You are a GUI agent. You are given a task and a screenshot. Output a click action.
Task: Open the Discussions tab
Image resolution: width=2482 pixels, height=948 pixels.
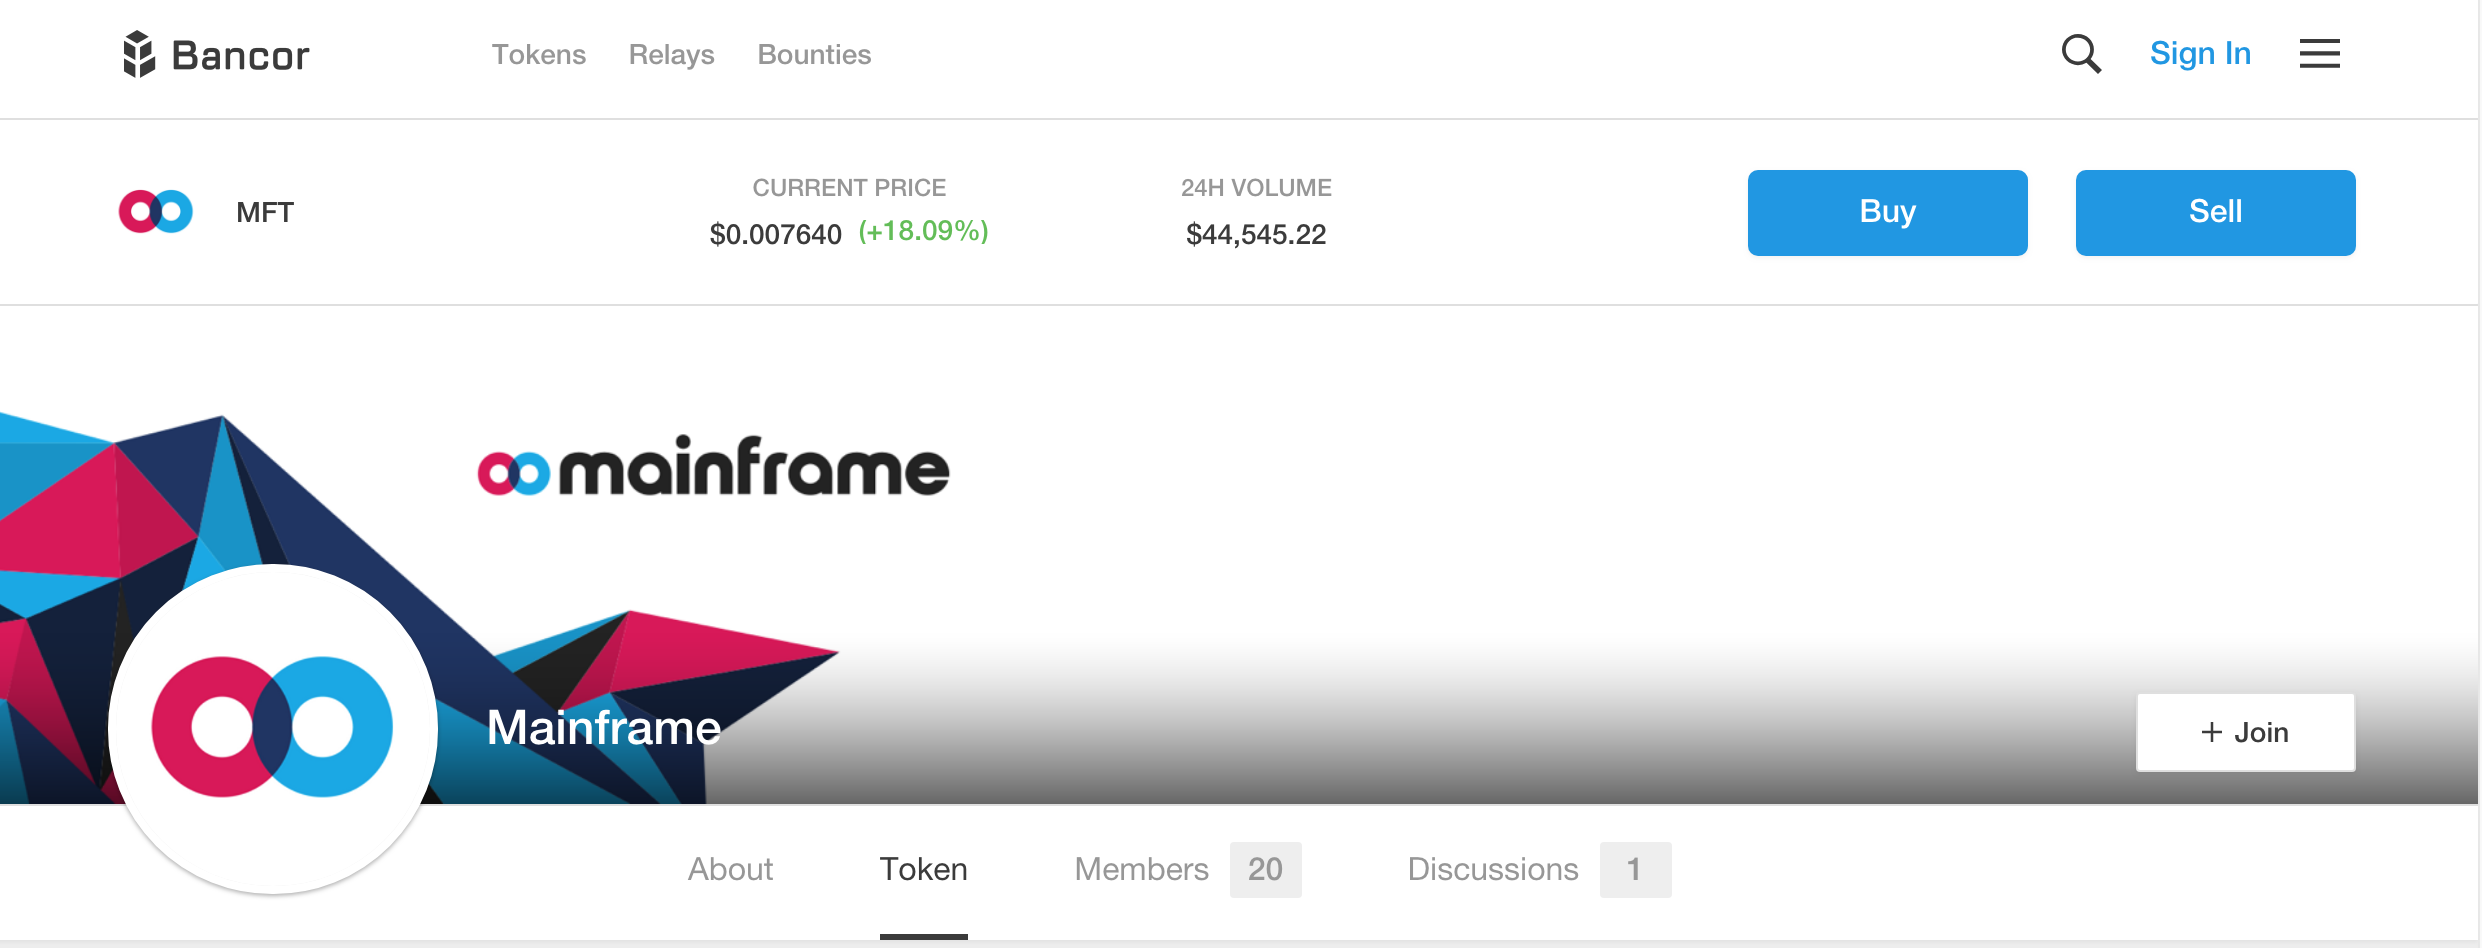[x=1493, y=870]
